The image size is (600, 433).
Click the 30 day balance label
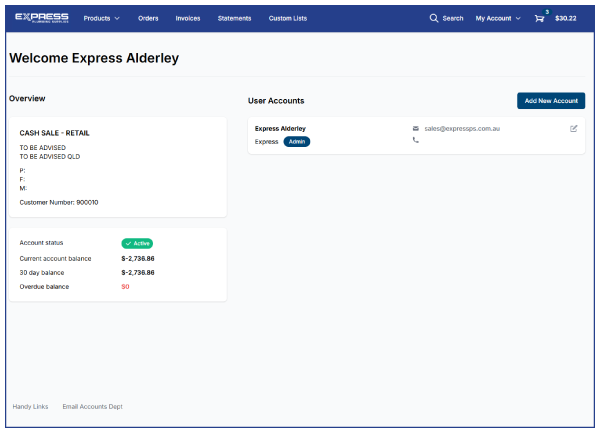(x=42, y=272)
